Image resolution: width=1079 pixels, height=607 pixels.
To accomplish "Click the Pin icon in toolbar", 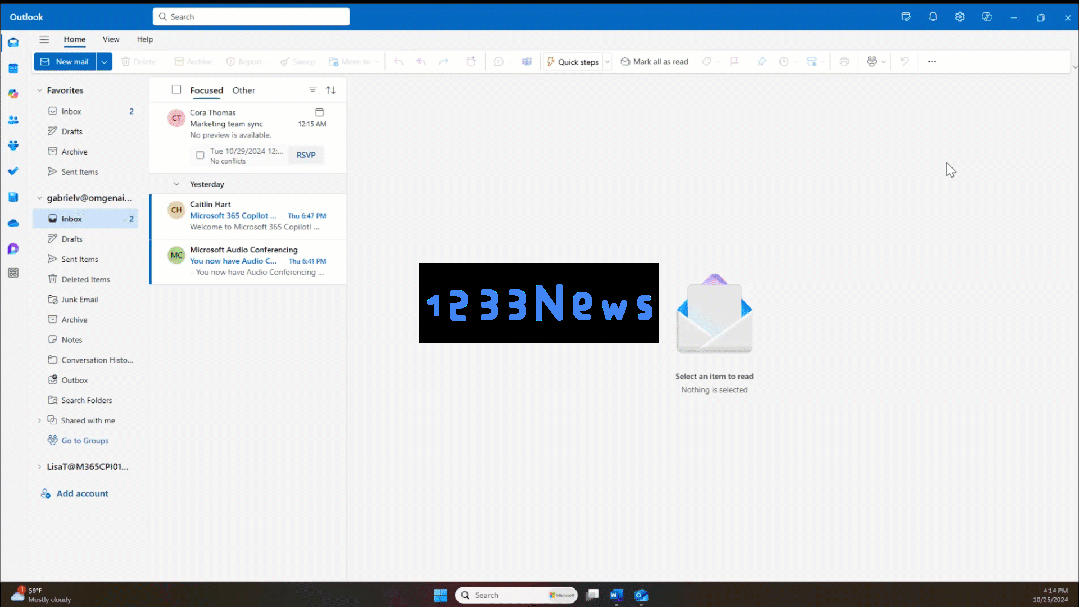I will (x=761, y=62).
